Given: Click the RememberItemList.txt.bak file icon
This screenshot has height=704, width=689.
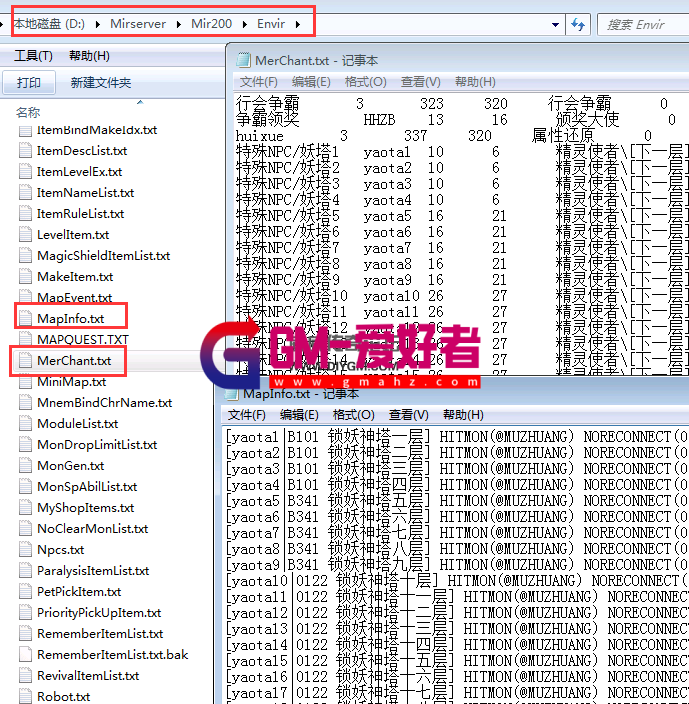Looking at the screenshot, I should coord(26,655).
